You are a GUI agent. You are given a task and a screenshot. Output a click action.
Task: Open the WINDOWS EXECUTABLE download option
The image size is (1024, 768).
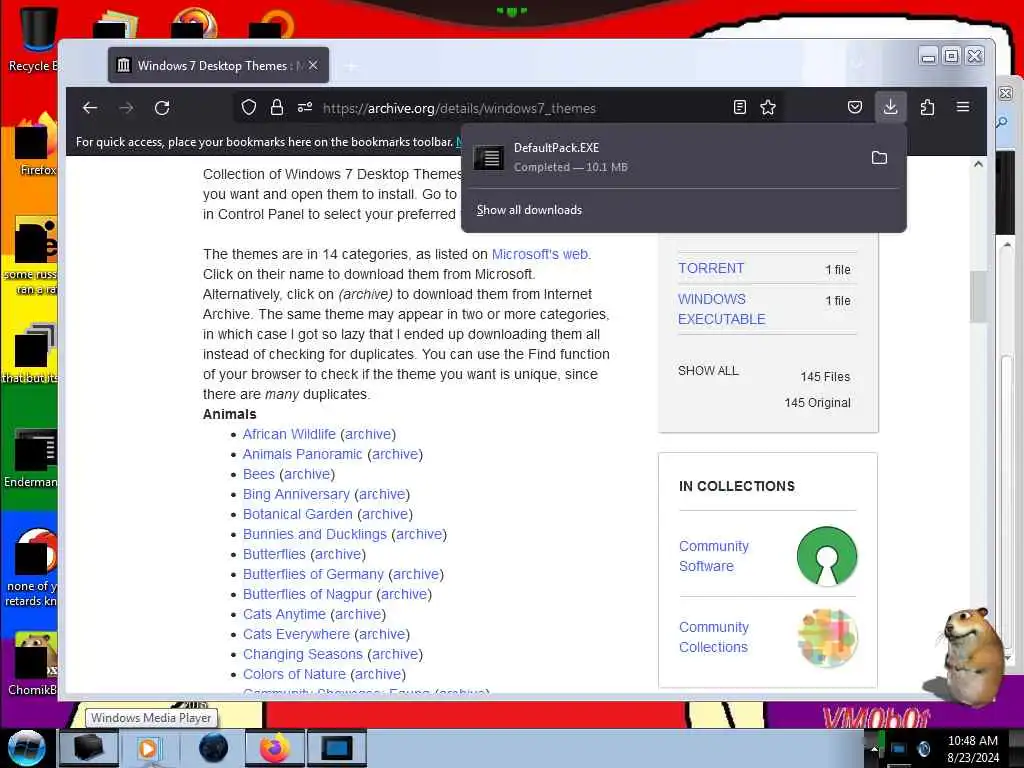722,309
